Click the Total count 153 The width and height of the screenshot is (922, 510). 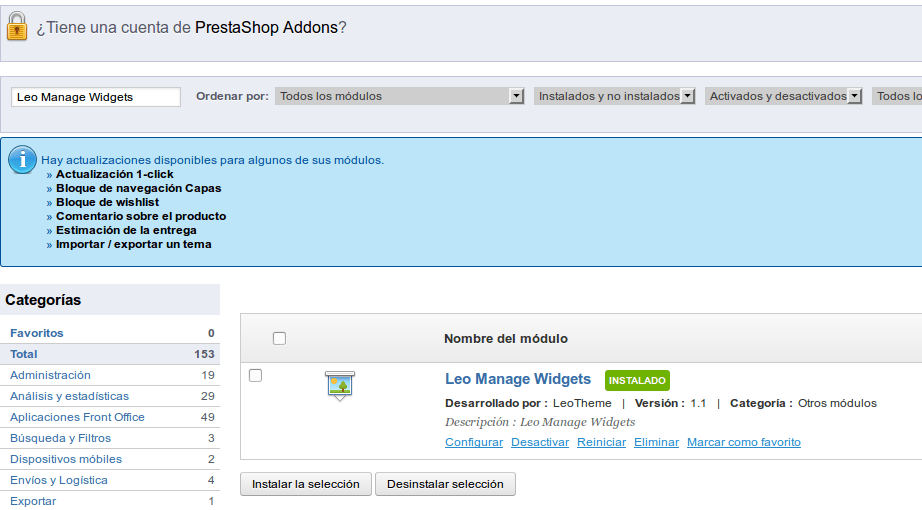click(205, 354)
